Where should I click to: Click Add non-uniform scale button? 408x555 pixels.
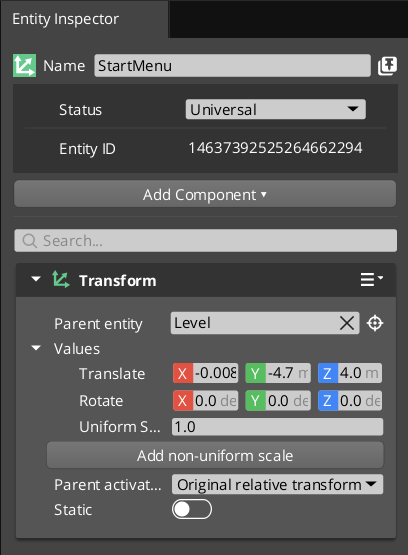point(215,455)
